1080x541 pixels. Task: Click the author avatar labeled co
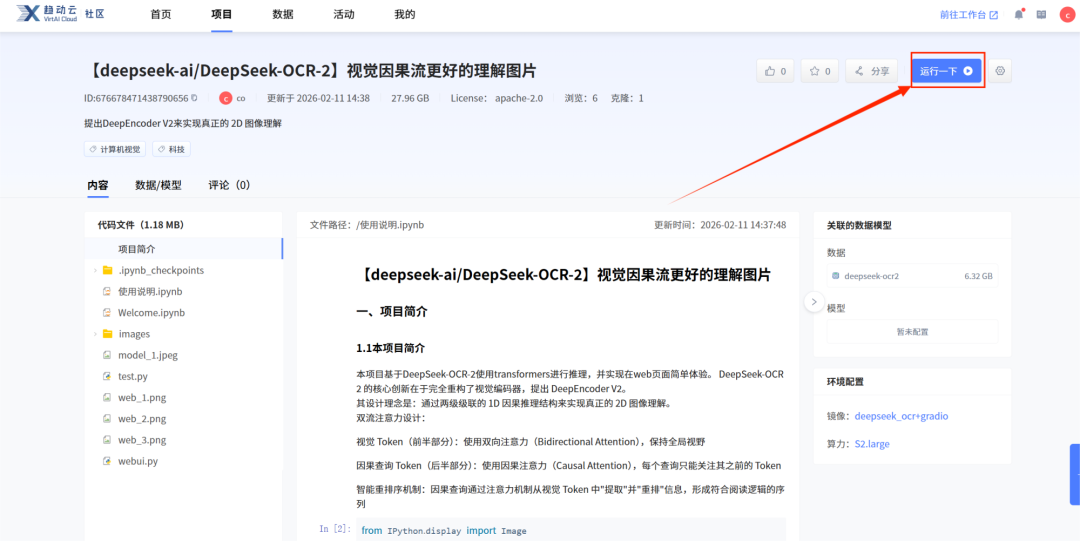pos(225,99)
